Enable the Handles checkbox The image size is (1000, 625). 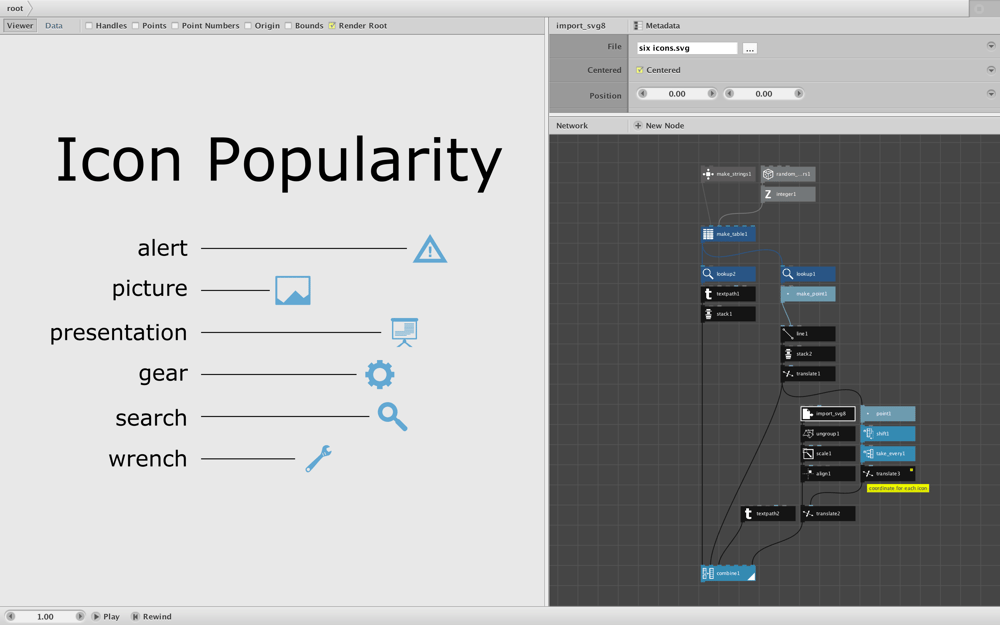coord(89,26)
